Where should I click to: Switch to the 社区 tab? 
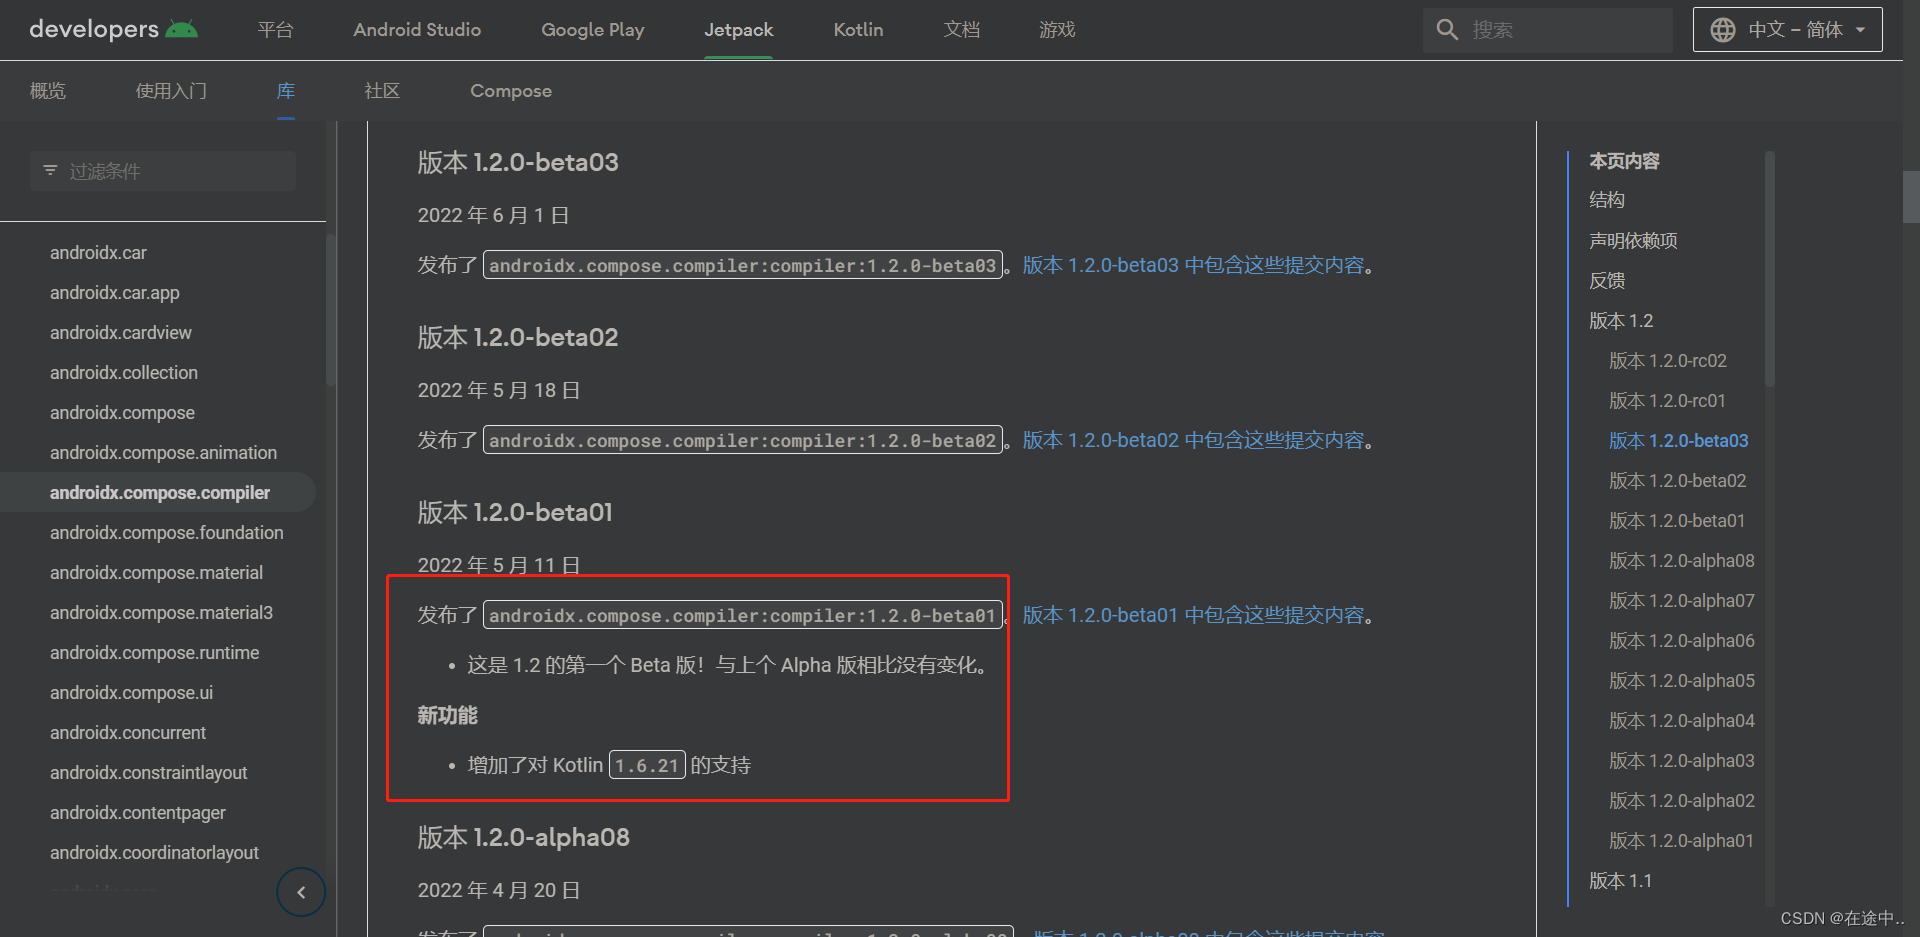(x=382, y=91)
